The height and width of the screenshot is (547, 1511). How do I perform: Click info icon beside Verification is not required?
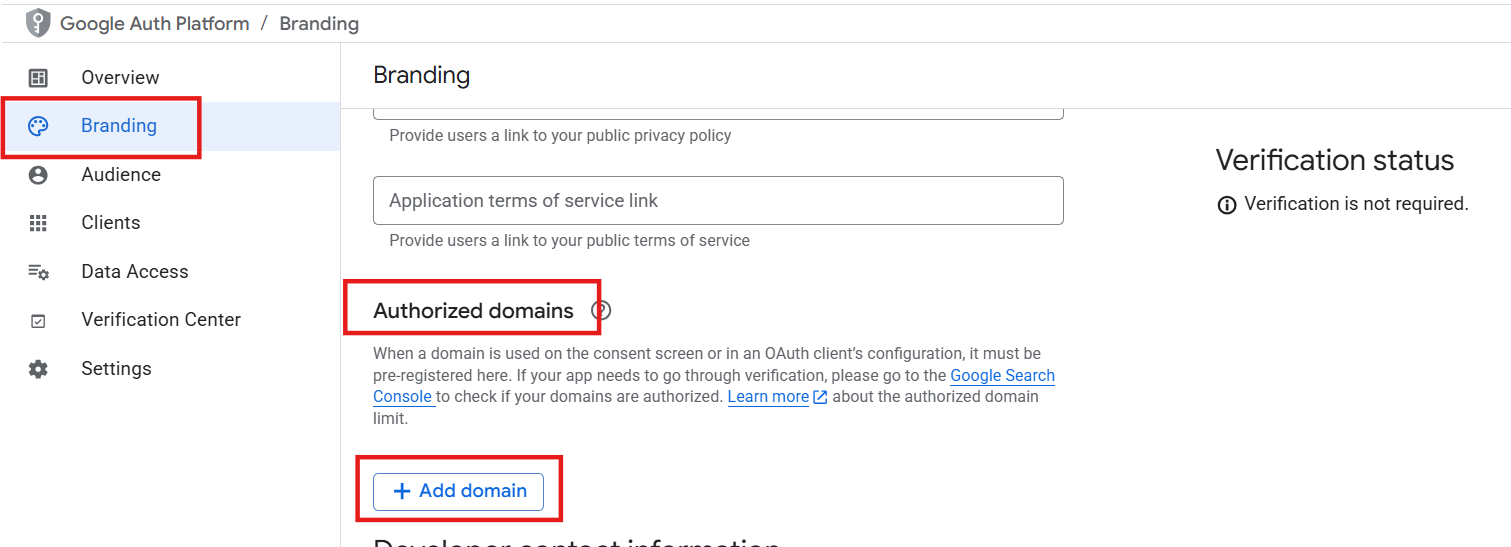[x=1226, y=205]
